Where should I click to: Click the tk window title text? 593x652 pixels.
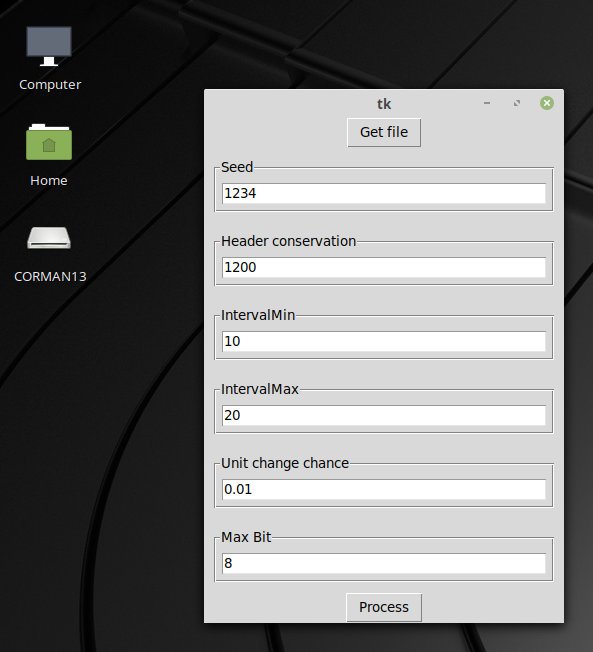384,104
